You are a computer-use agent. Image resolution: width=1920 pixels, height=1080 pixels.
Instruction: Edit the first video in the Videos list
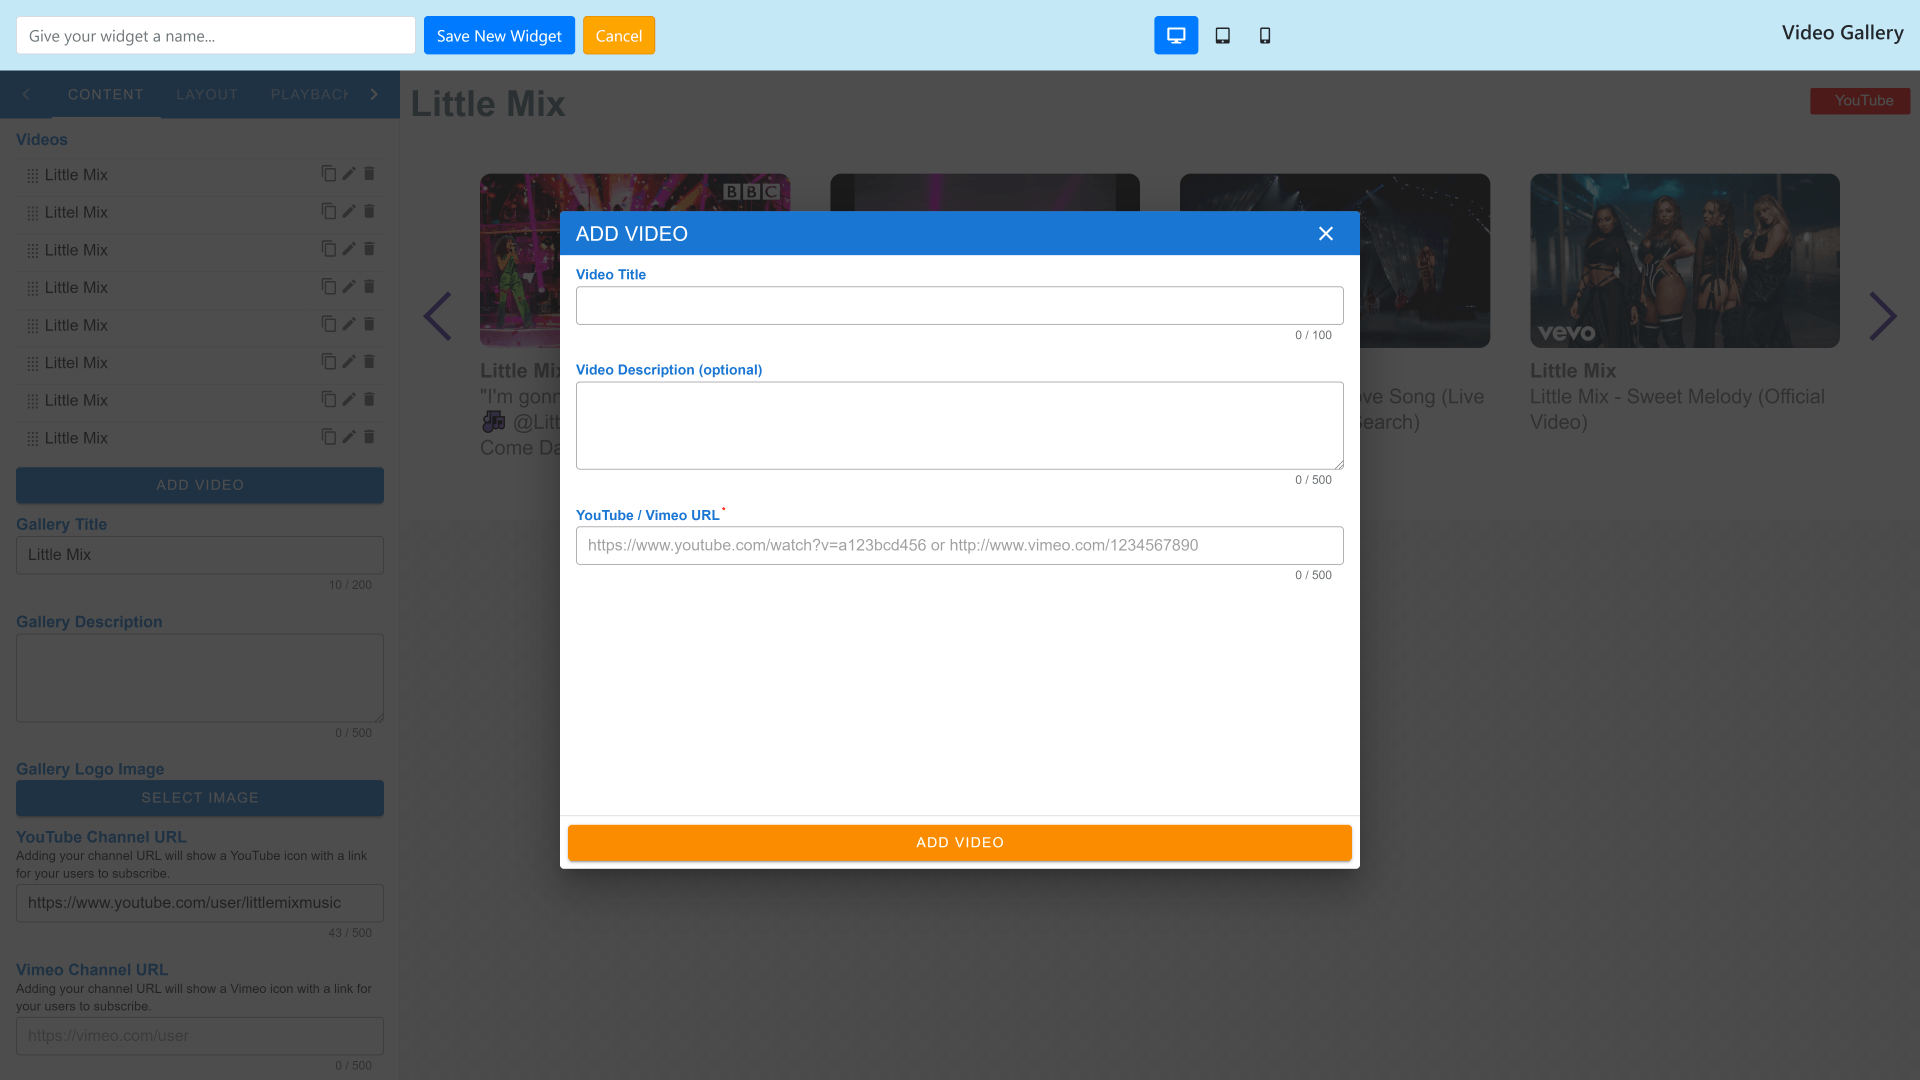point(349,174)
